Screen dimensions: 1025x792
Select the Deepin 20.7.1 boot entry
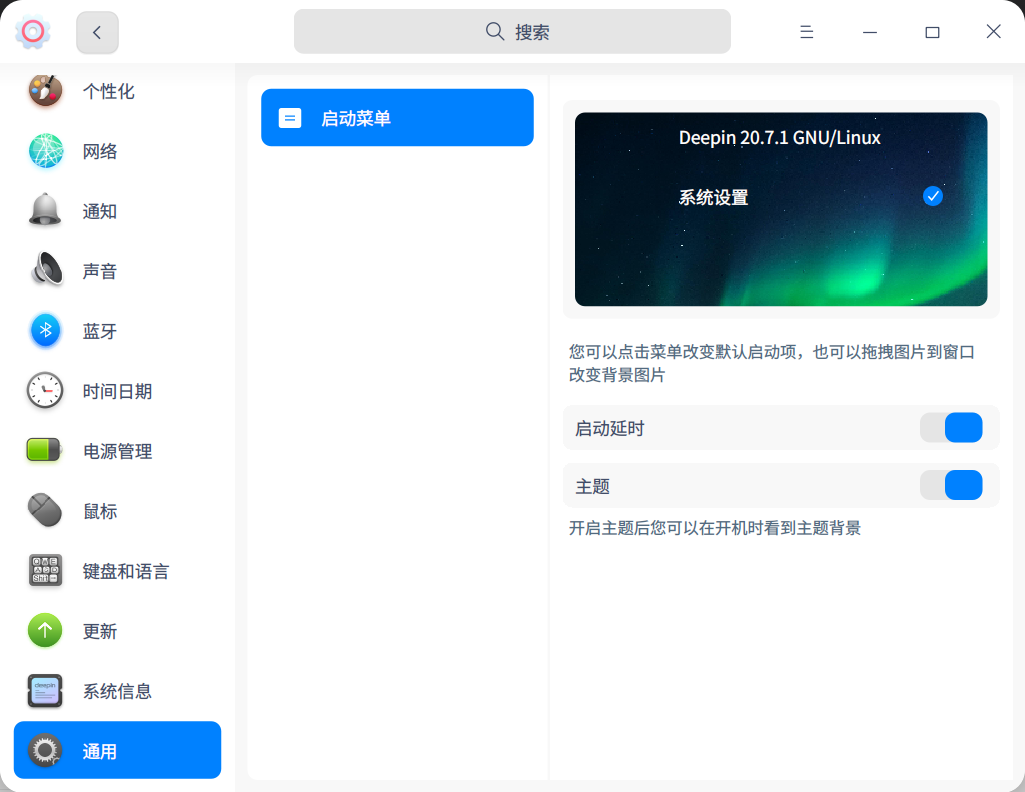coord(780,138)
